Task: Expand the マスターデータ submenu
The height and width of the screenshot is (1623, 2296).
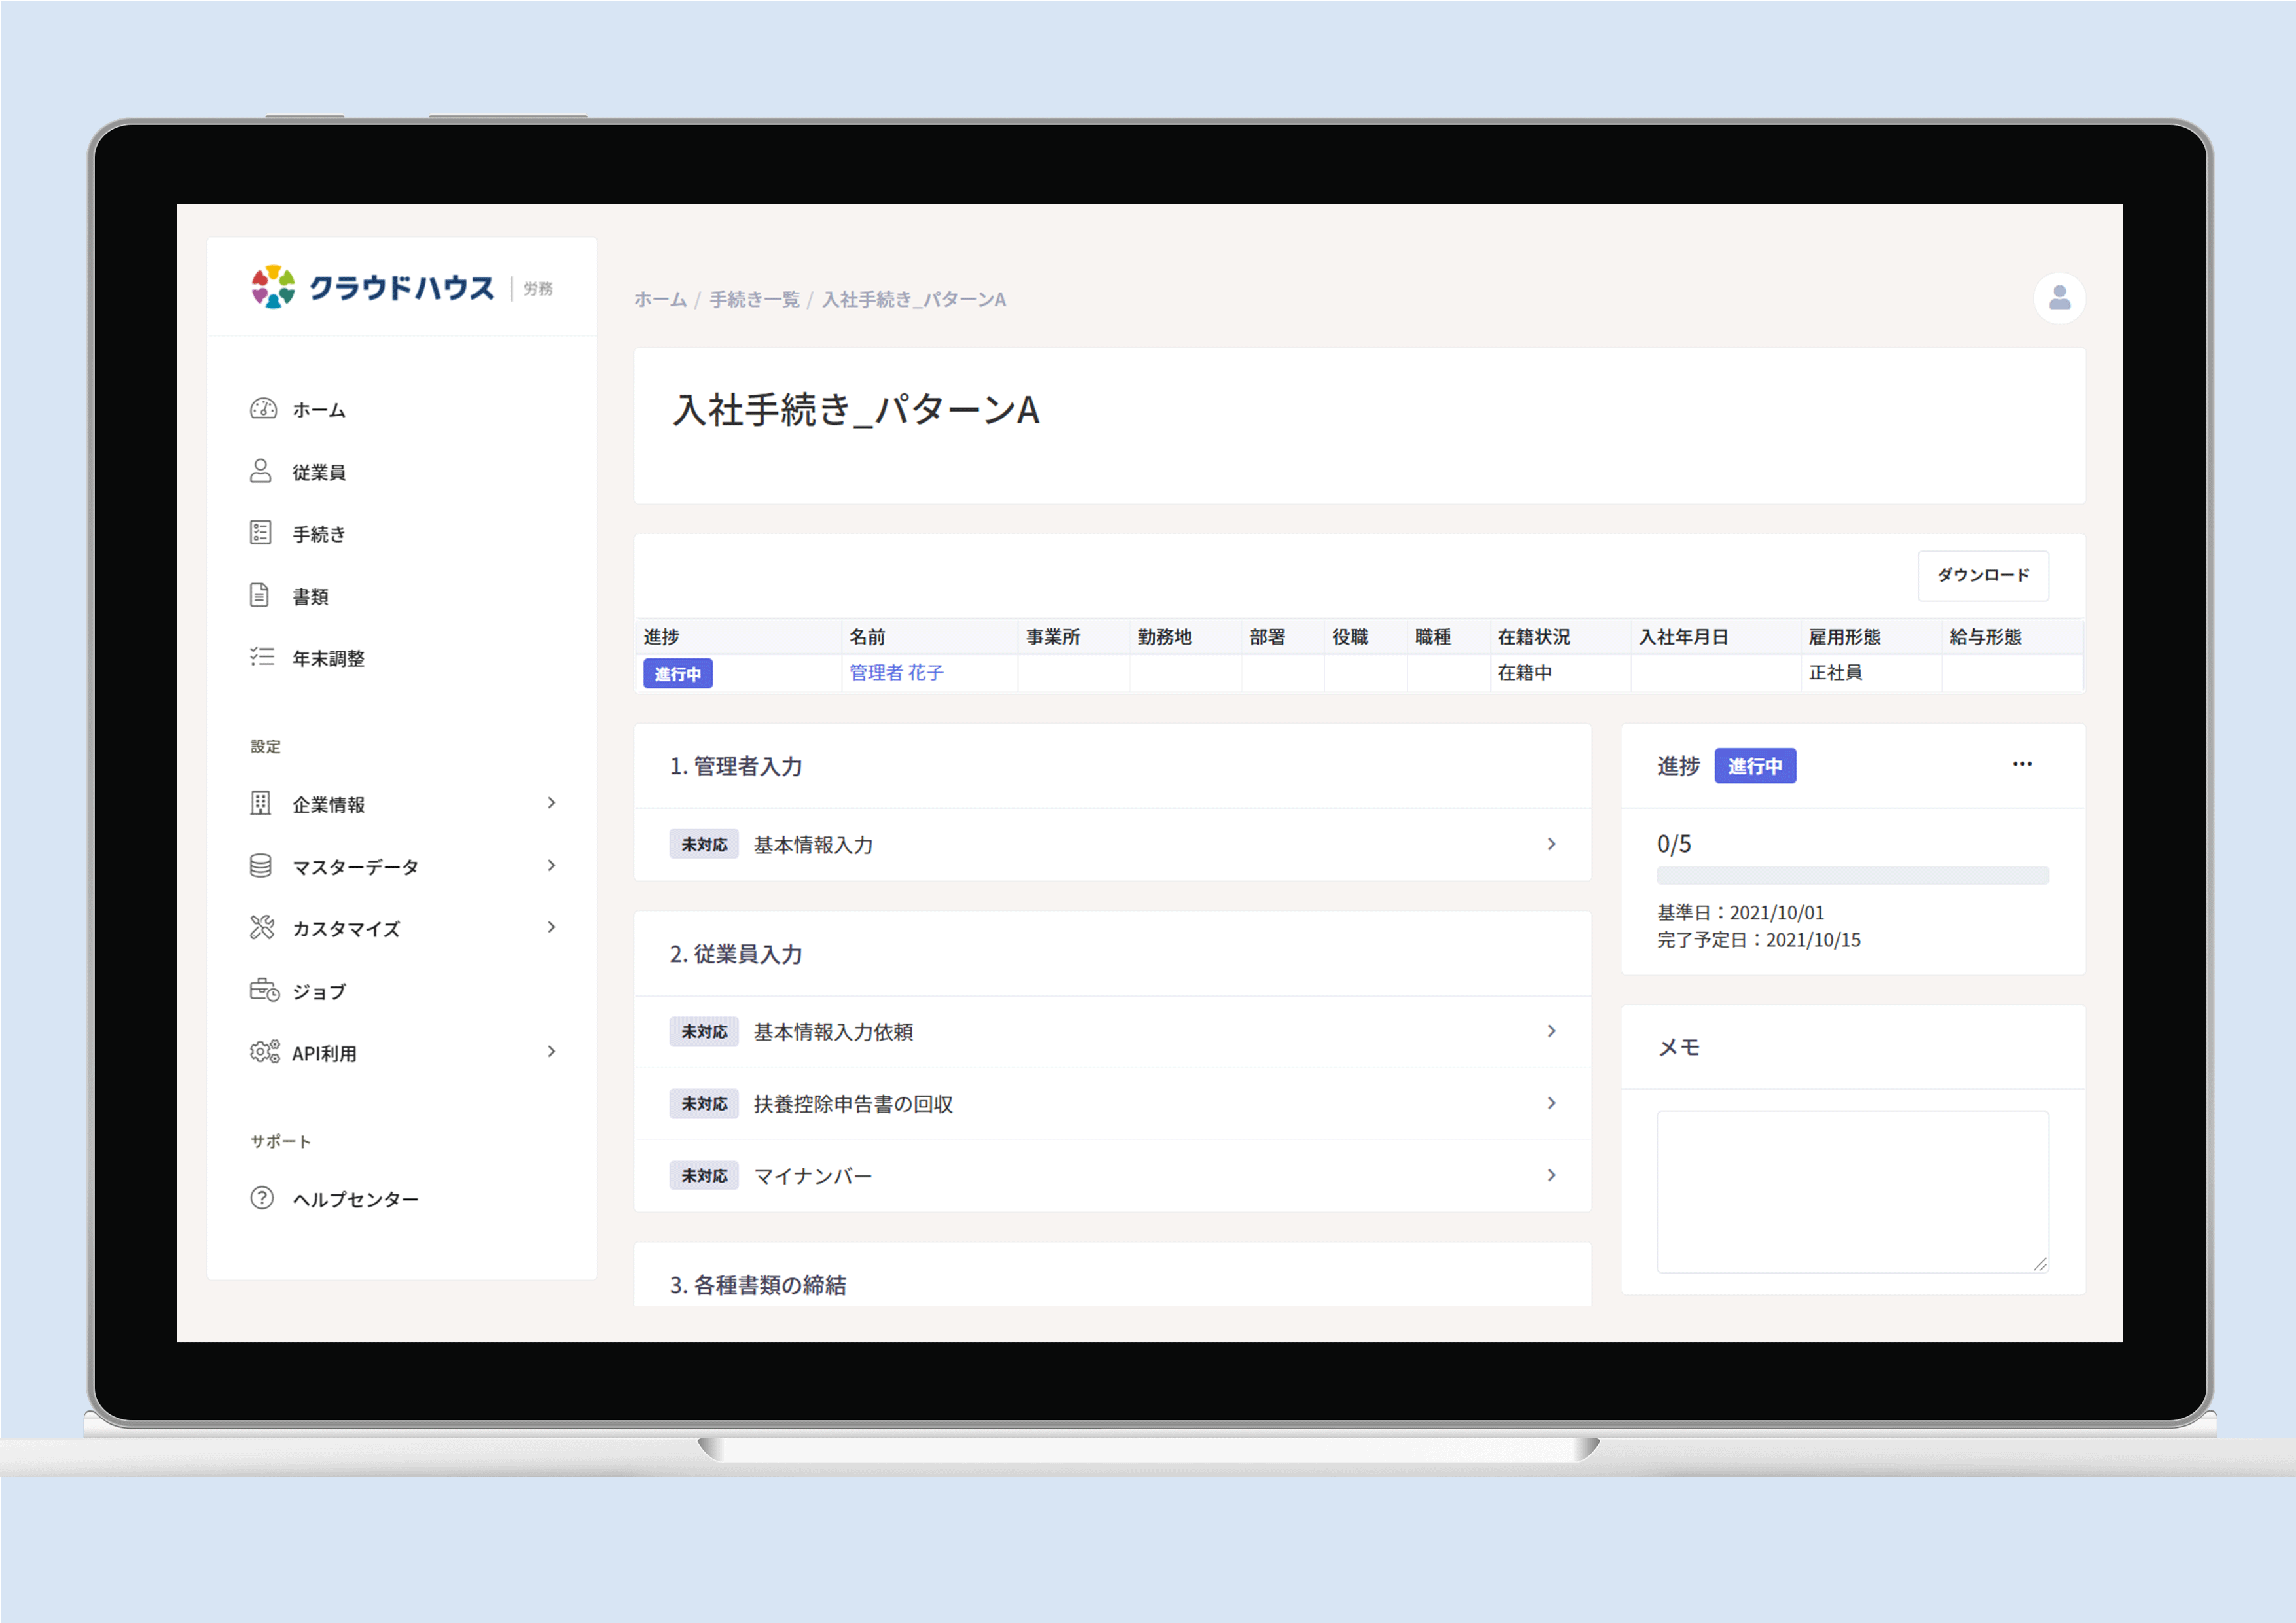Action: coord(551,865)
